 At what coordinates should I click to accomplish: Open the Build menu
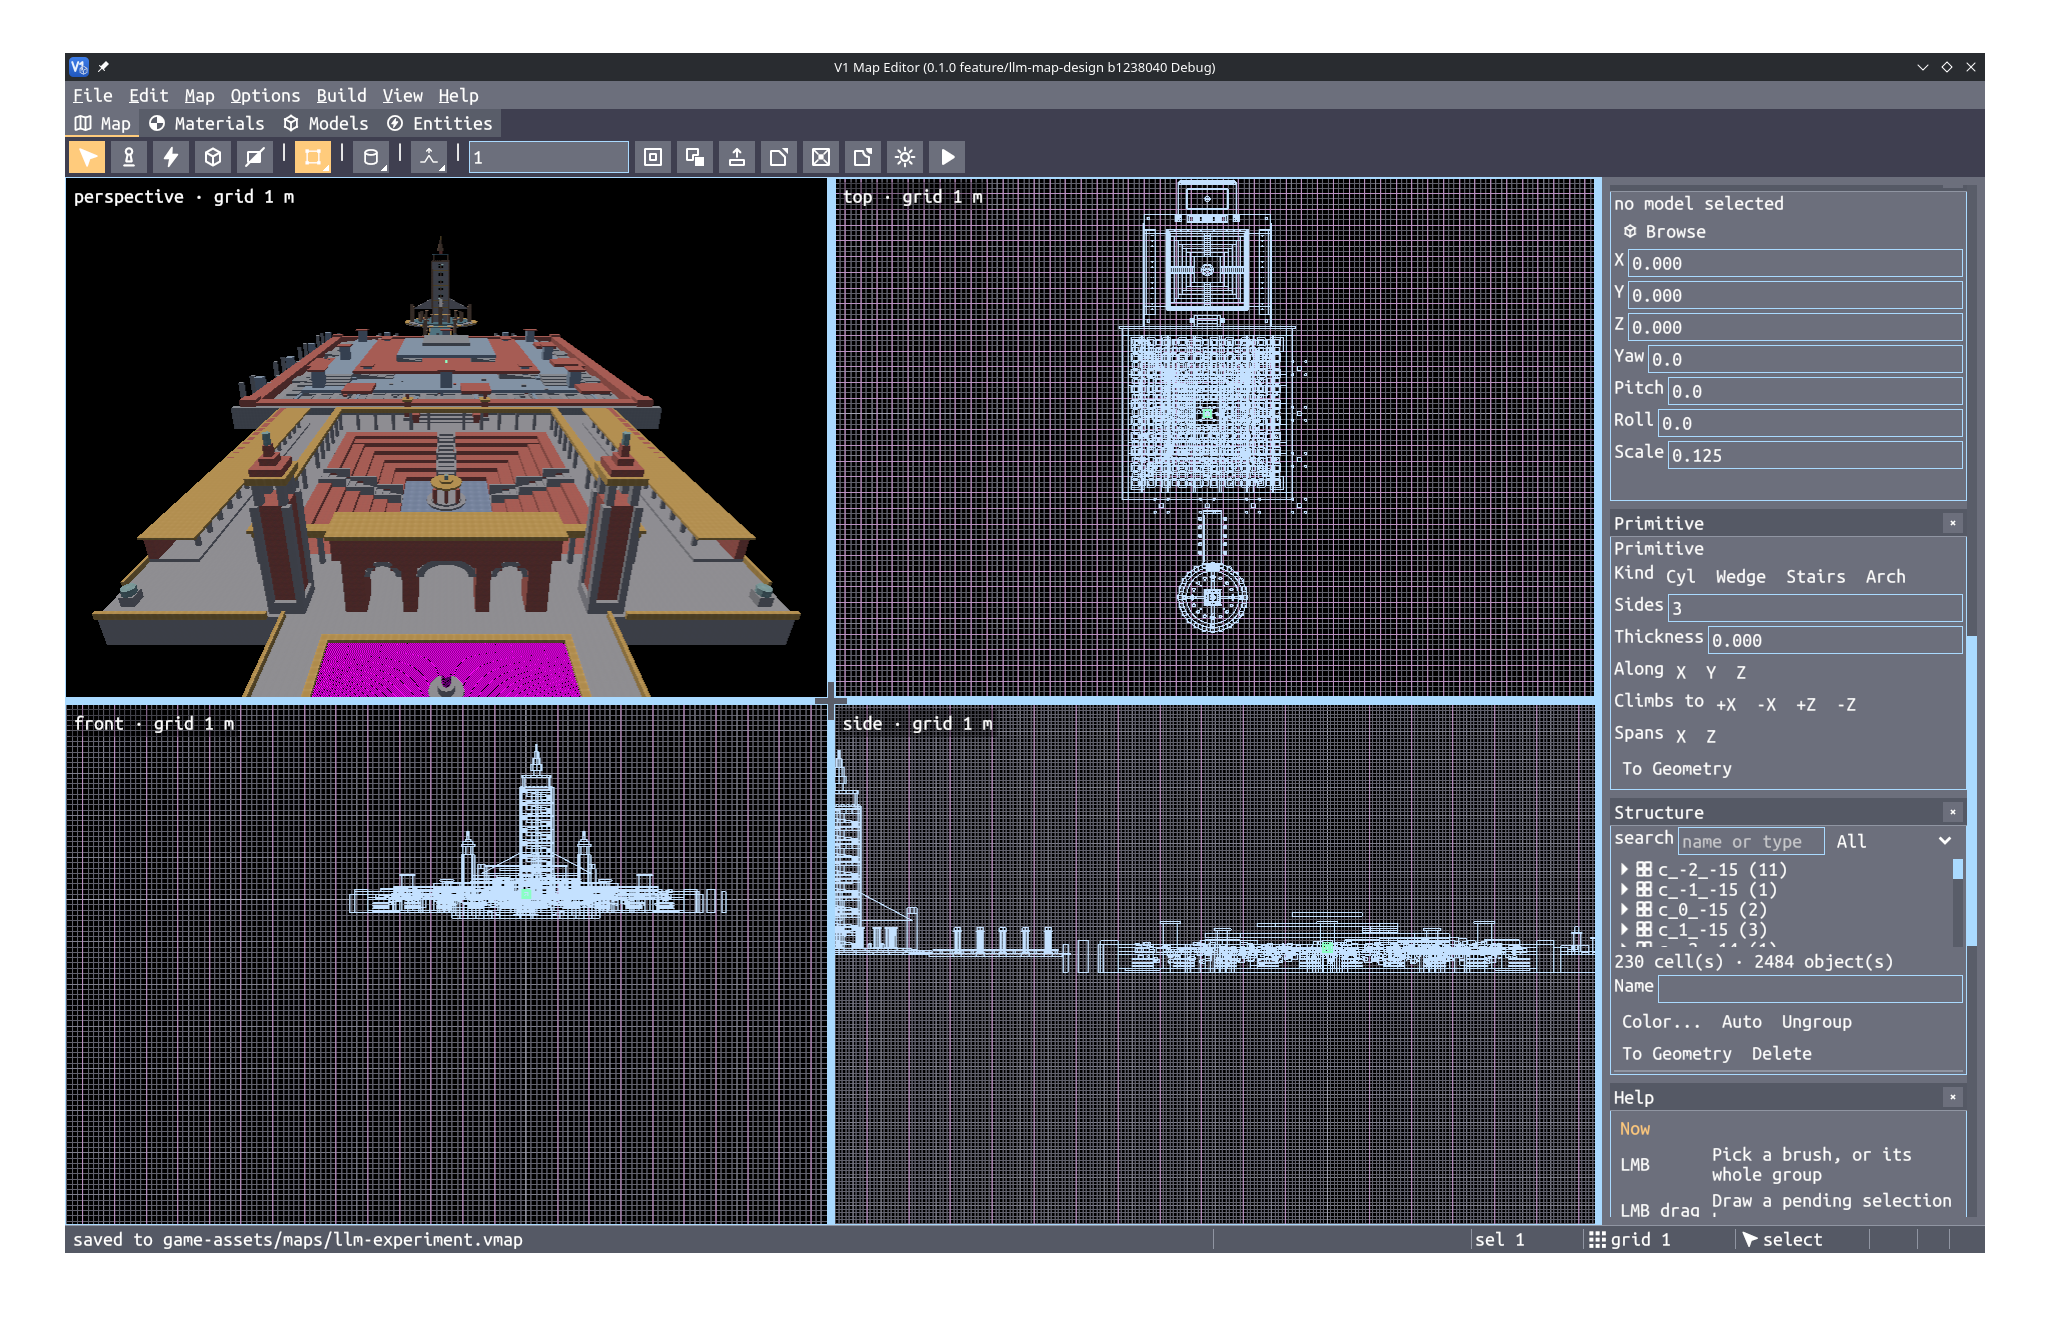point(341,96)
